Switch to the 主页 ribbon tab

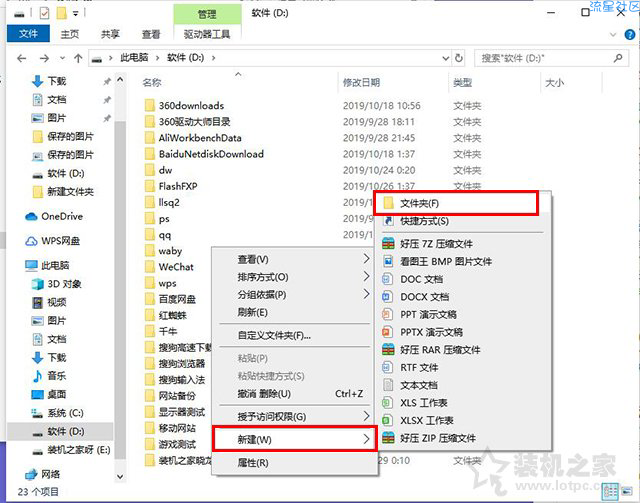pyautogui.click(x=70, y=34)
